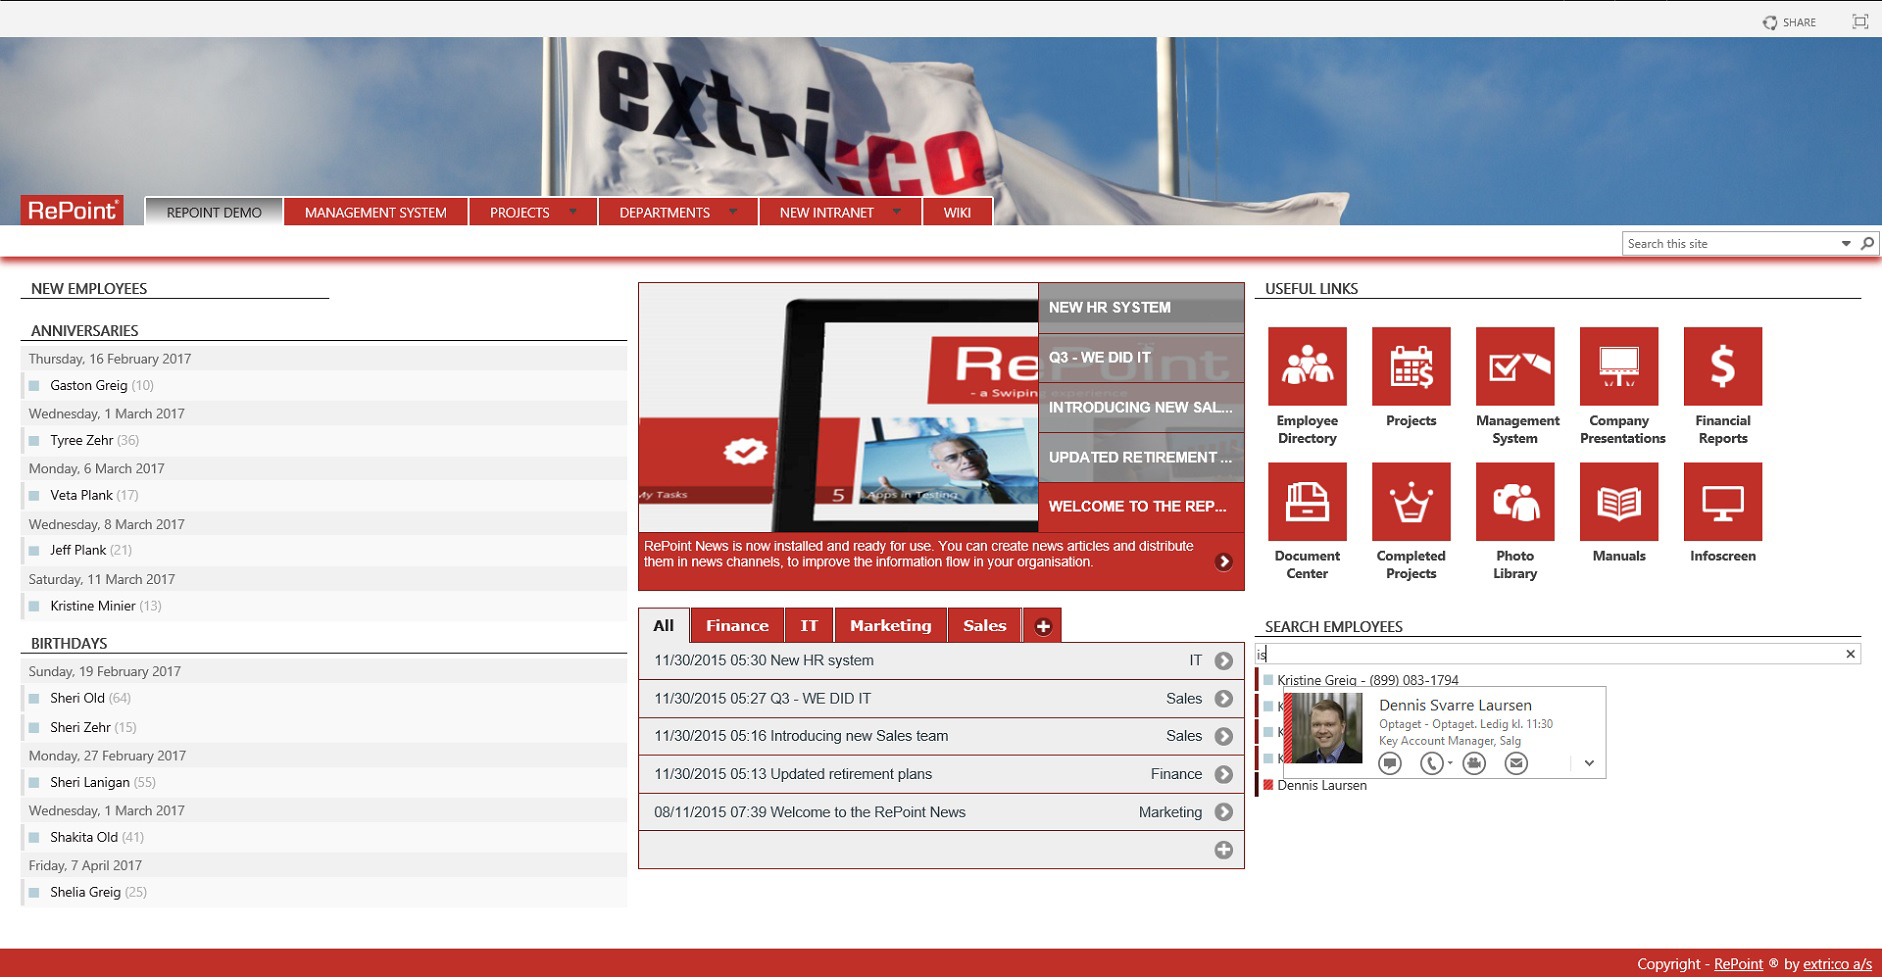Expand the PROJECTS menu dropdown arrow
This screenshot has width=1882, height=977.
click(573, 212)
